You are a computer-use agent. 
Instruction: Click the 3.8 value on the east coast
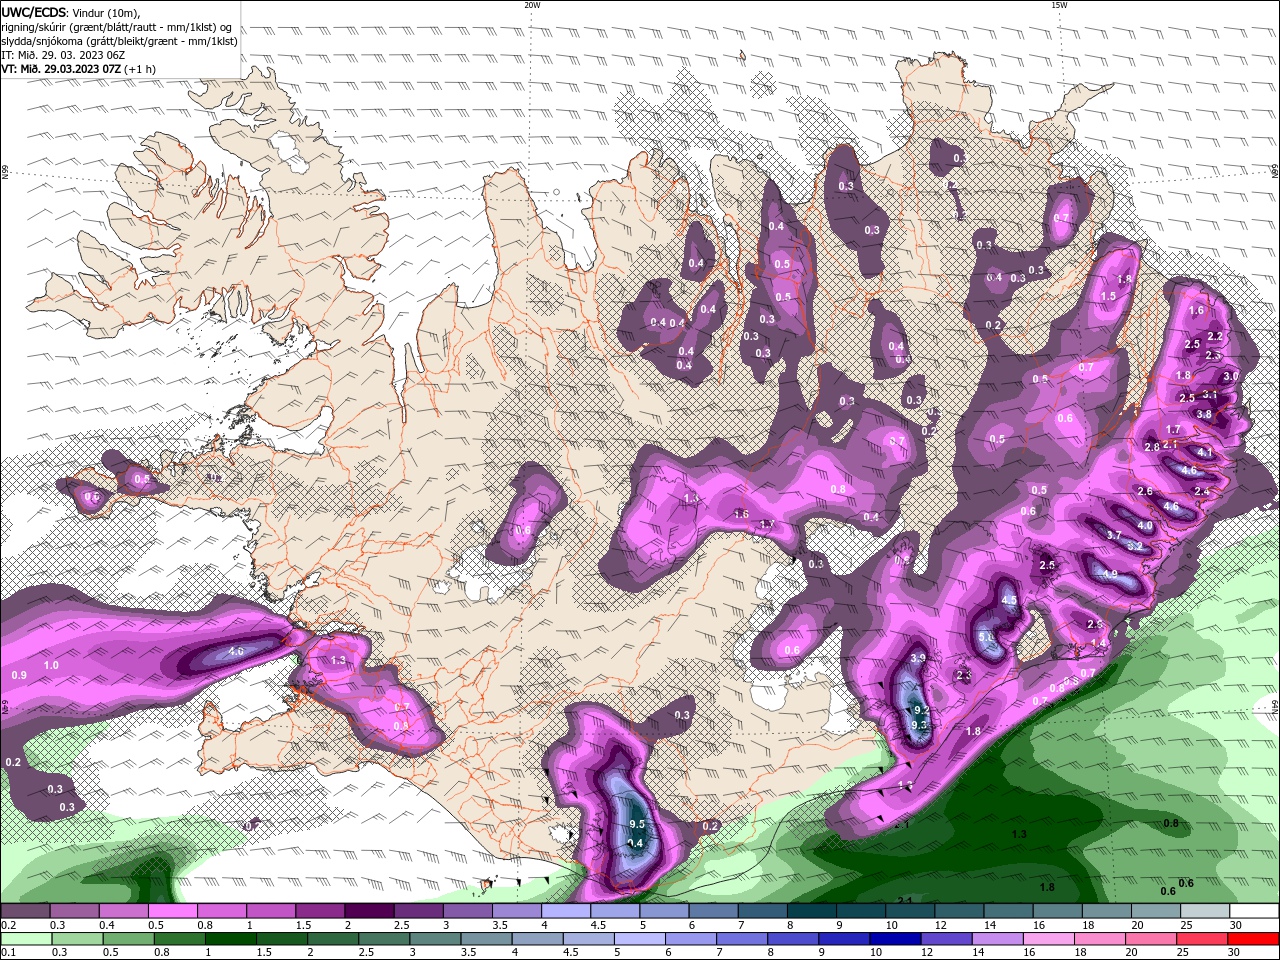[x=1204, y=414]
